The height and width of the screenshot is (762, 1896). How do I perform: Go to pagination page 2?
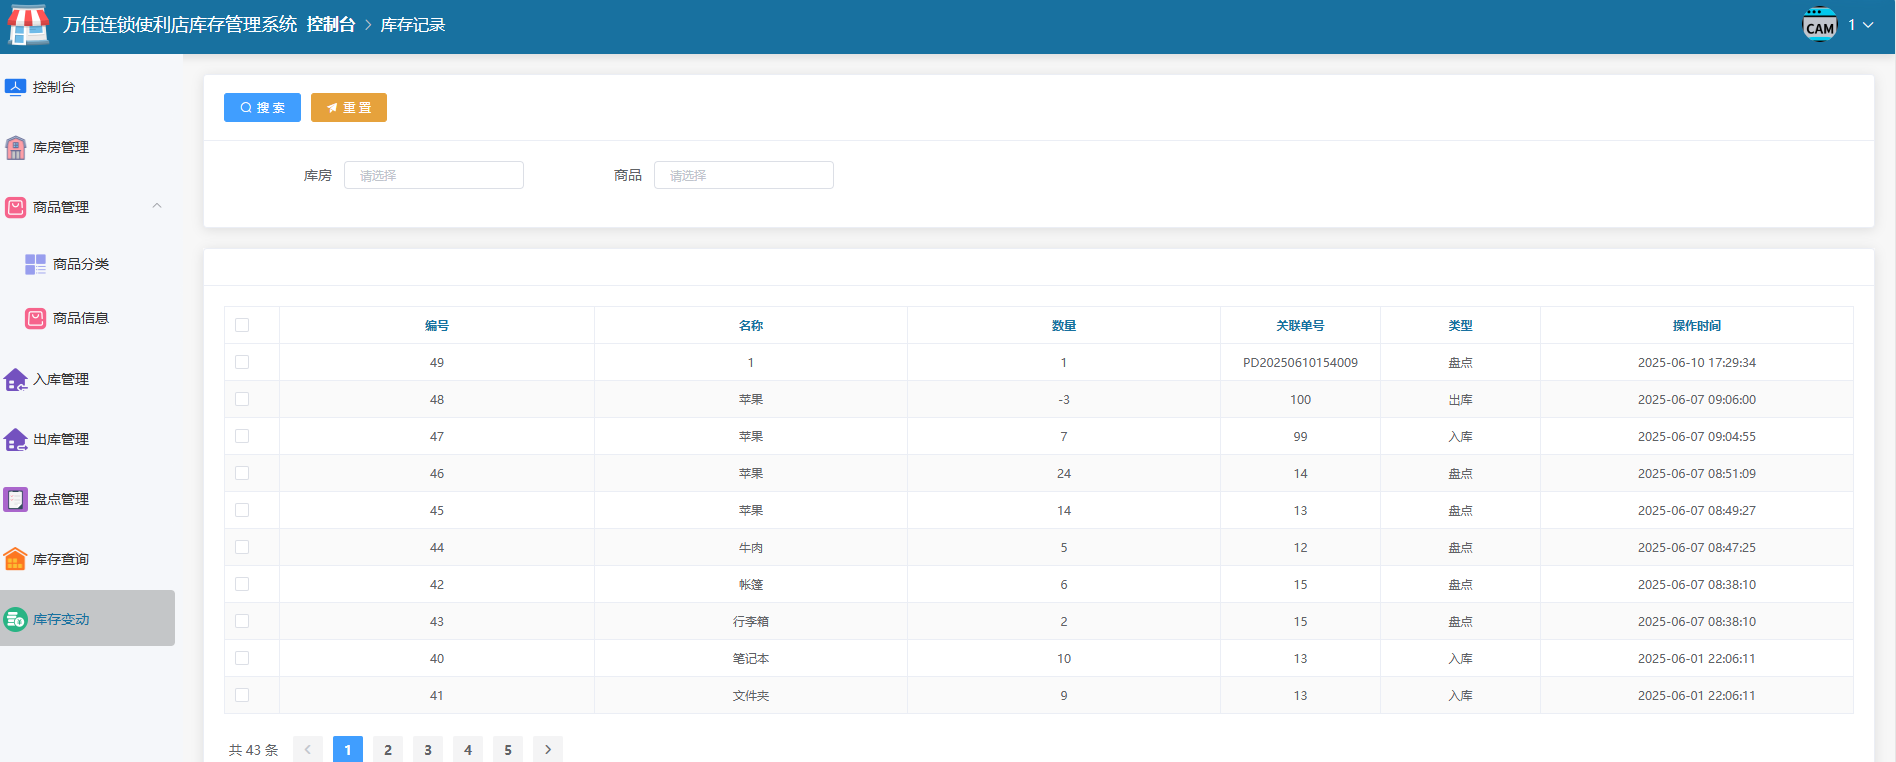click(x=388, y=750)
